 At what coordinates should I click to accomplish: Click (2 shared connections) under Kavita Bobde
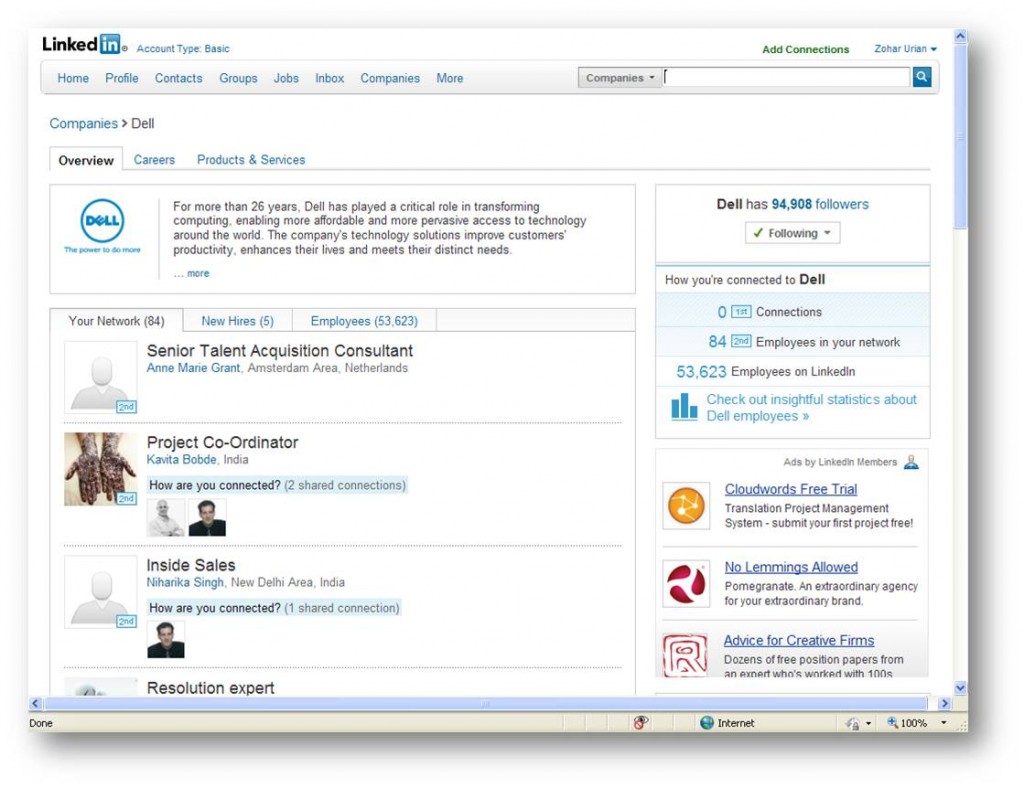tap(345, 485)
